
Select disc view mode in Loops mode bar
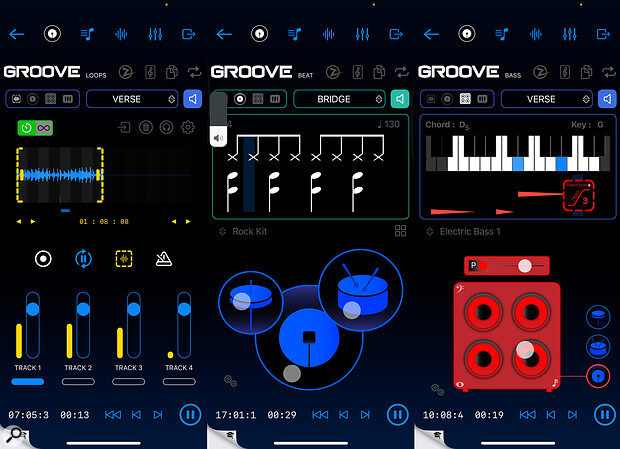pos(33,99)
